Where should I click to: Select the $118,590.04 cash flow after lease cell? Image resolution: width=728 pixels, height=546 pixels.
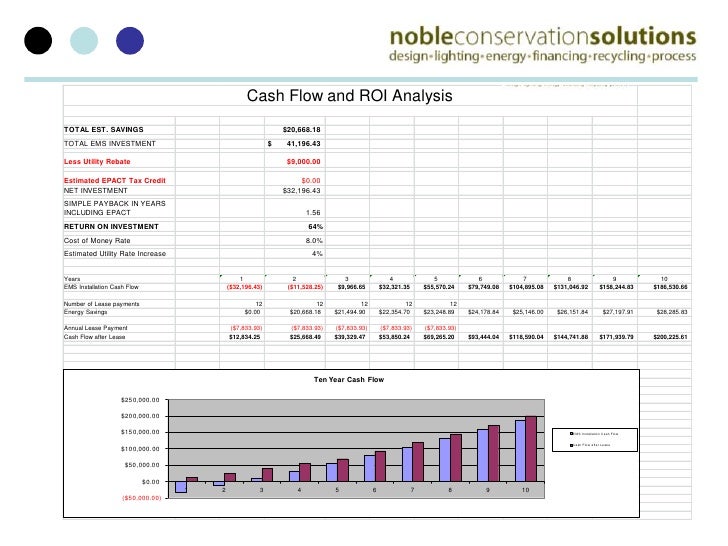tap(526, 337)
